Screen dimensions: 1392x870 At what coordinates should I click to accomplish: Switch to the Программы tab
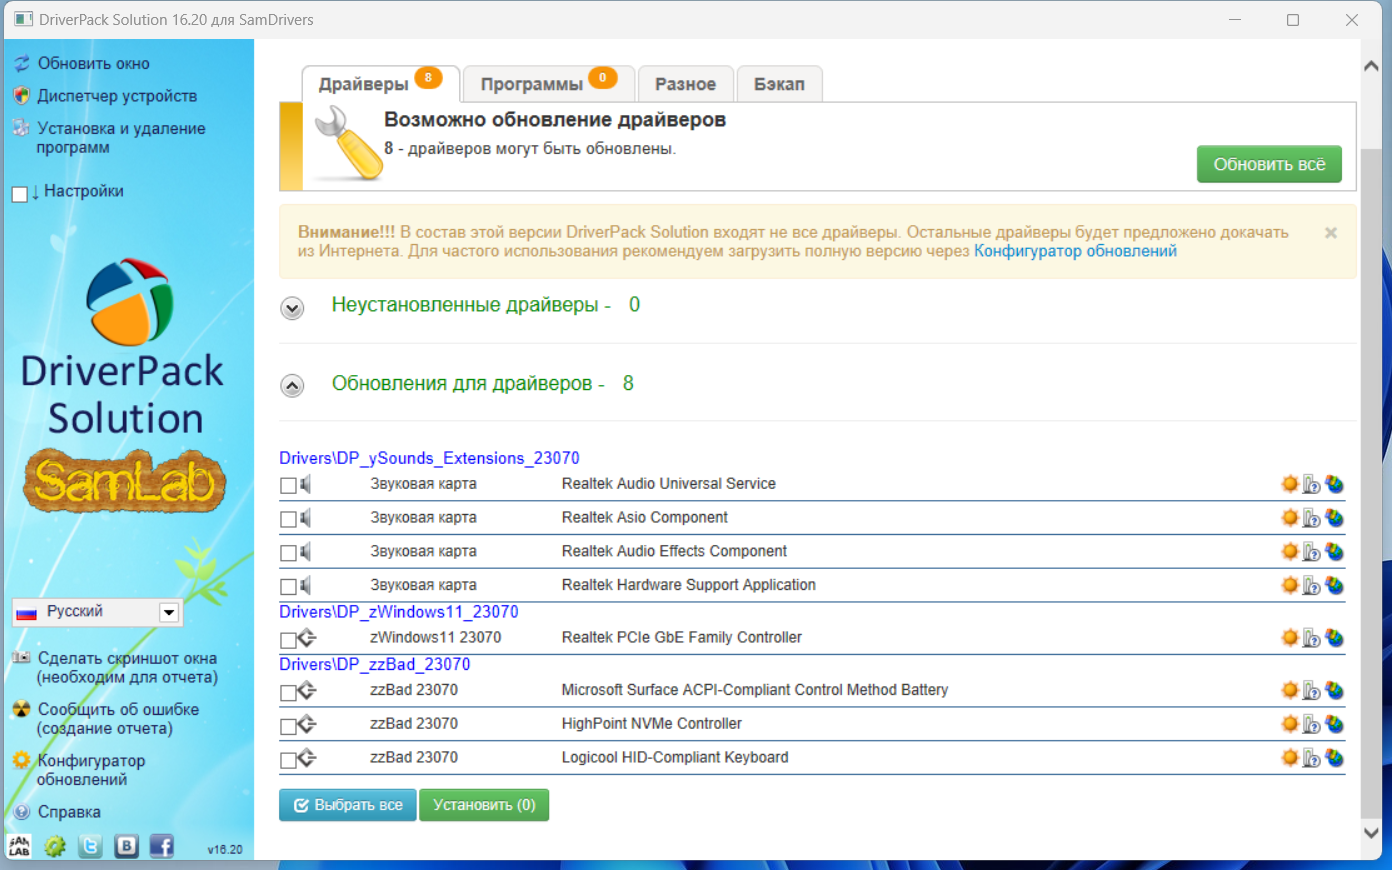pyautogui.click(x=548, y=84)
